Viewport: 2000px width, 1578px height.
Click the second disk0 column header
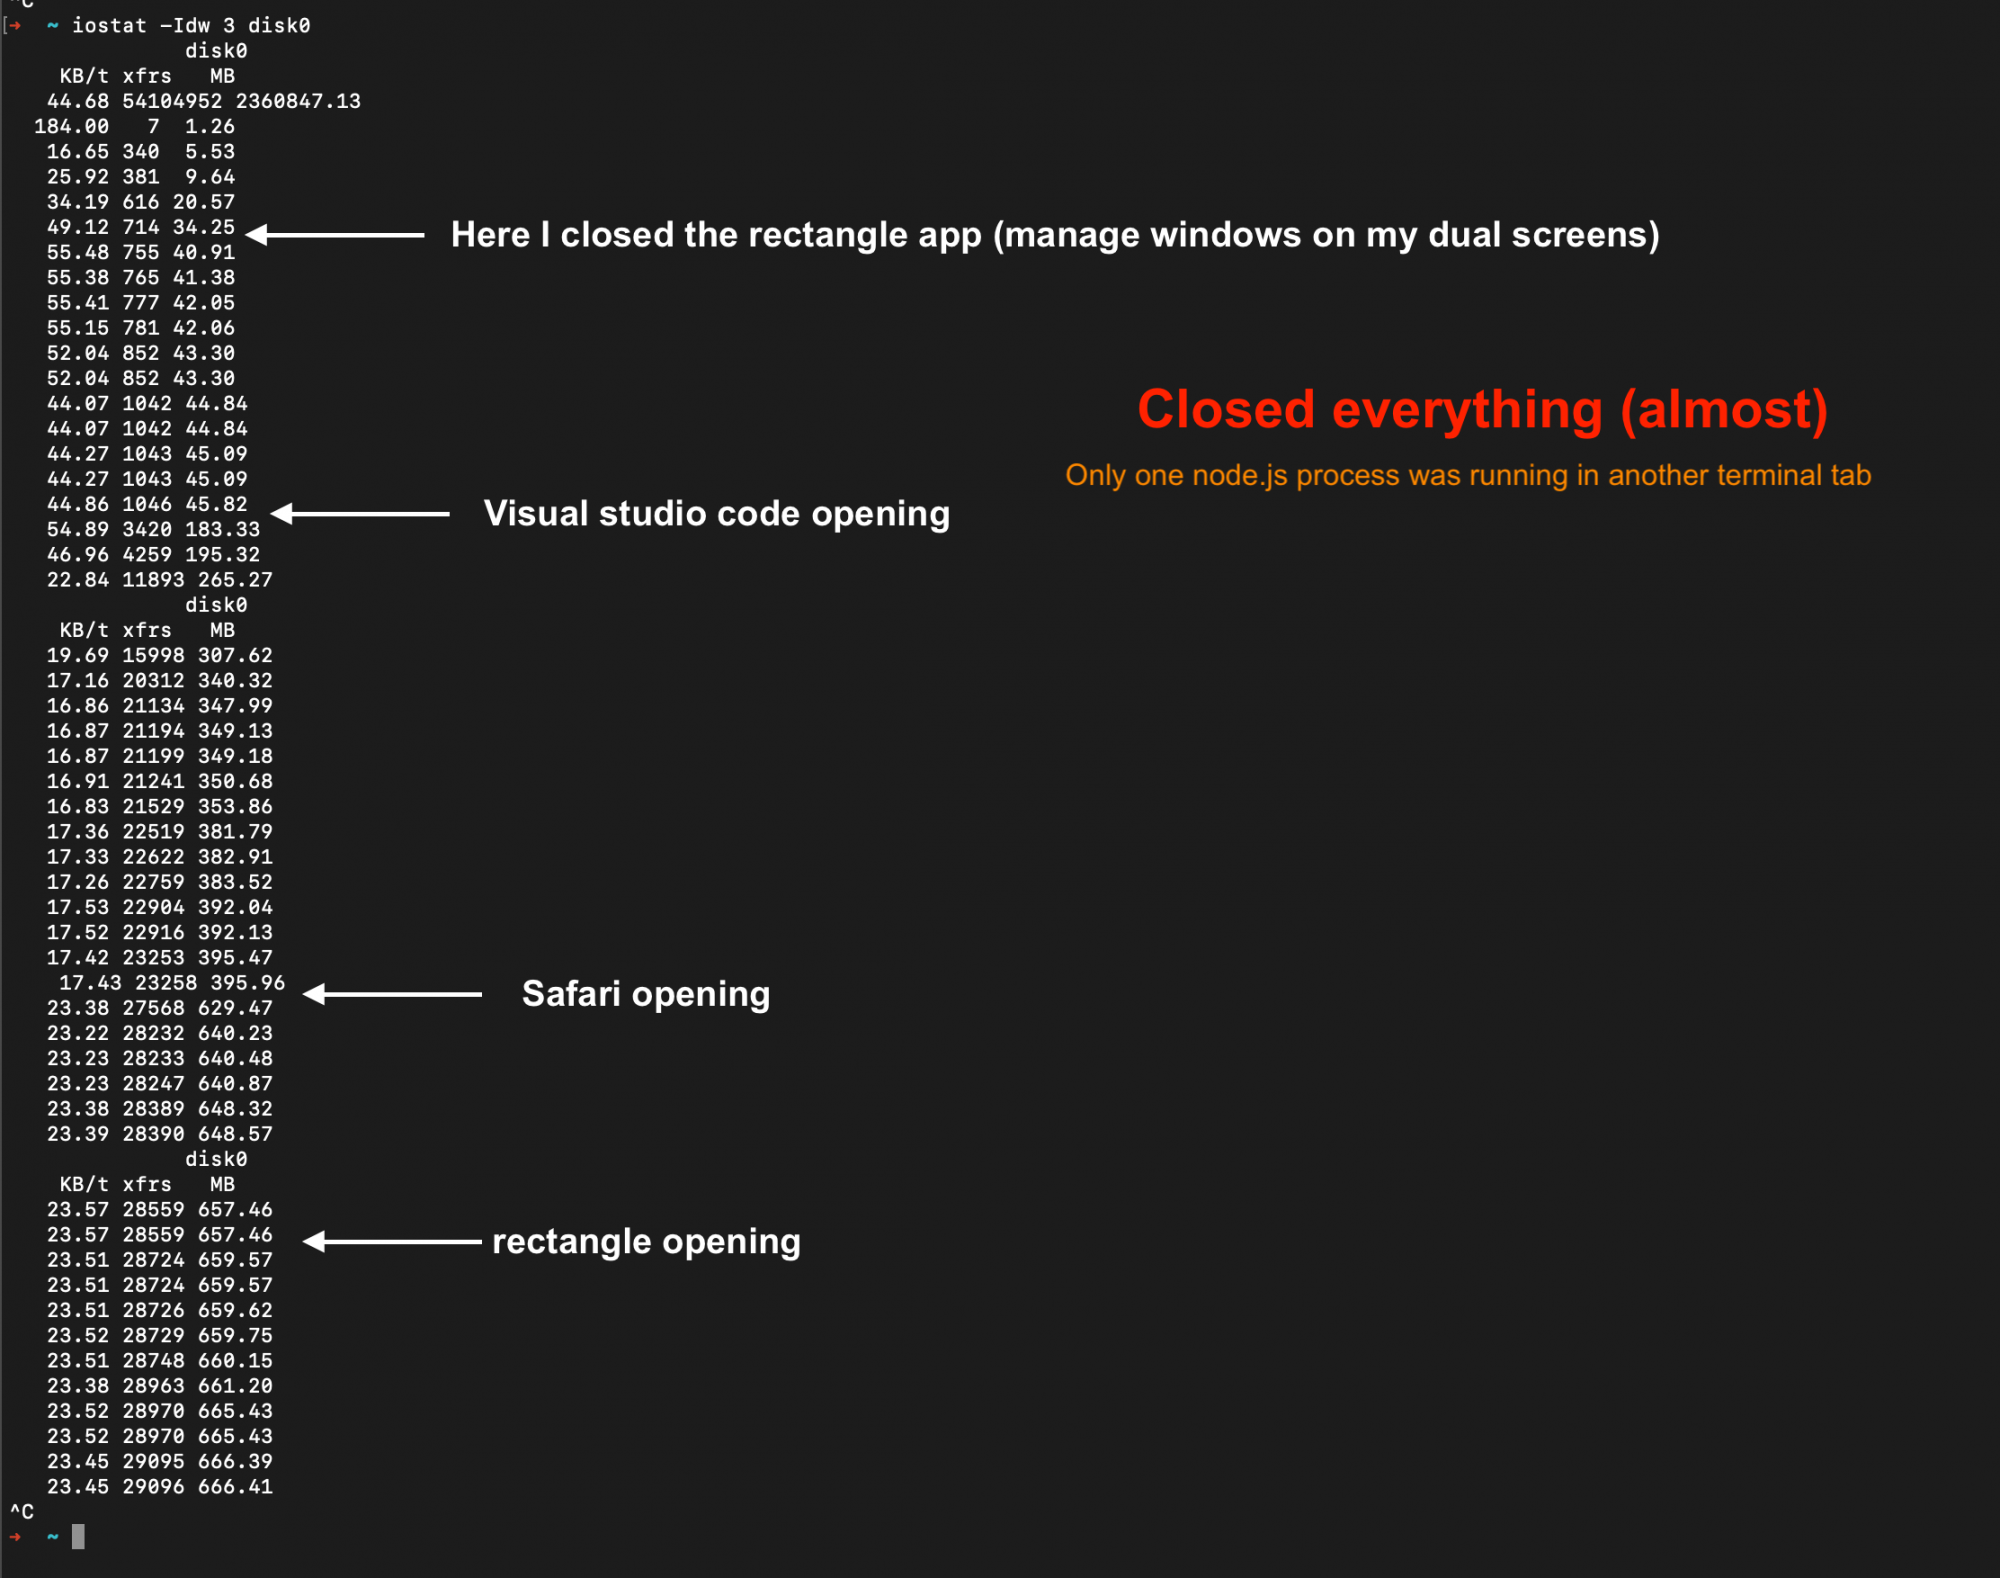point(216,605)
